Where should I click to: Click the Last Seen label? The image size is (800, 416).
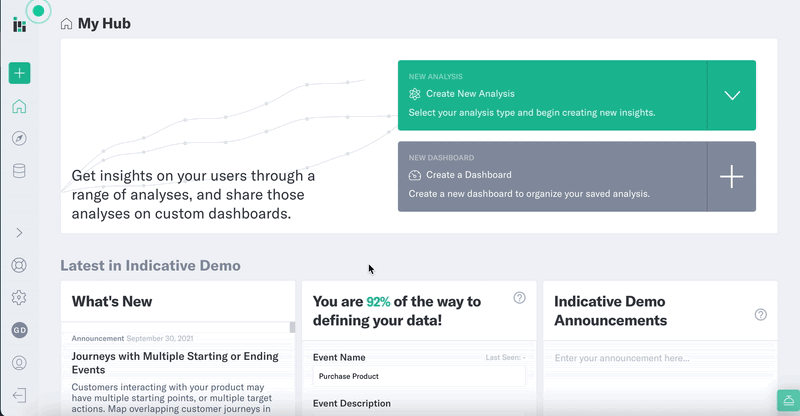coord(505,357)
